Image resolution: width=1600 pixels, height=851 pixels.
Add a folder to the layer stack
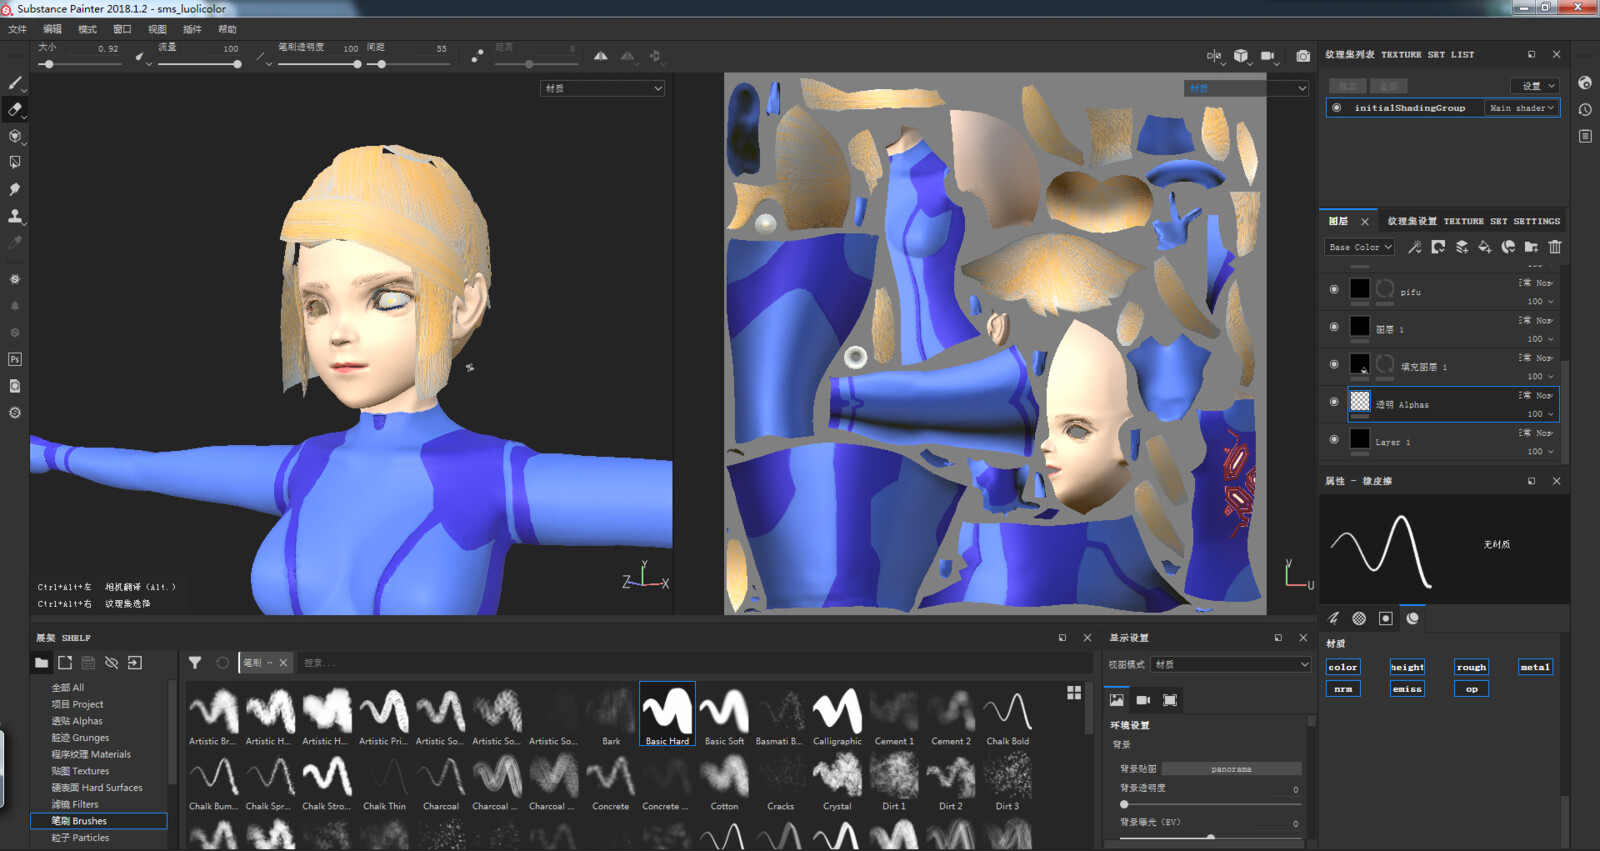click(x=1531, y=247)
